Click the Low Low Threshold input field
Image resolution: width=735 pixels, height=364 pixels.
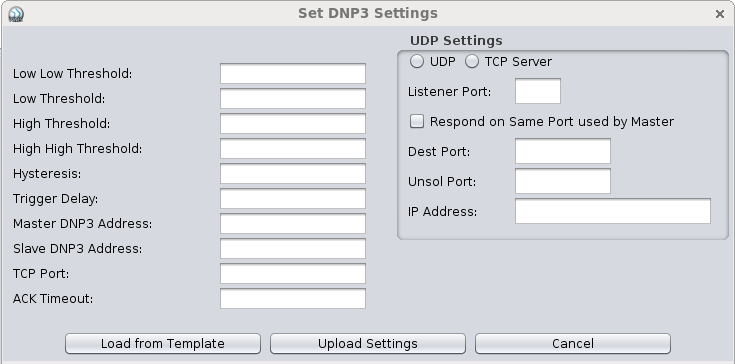[x=293, y=74]
